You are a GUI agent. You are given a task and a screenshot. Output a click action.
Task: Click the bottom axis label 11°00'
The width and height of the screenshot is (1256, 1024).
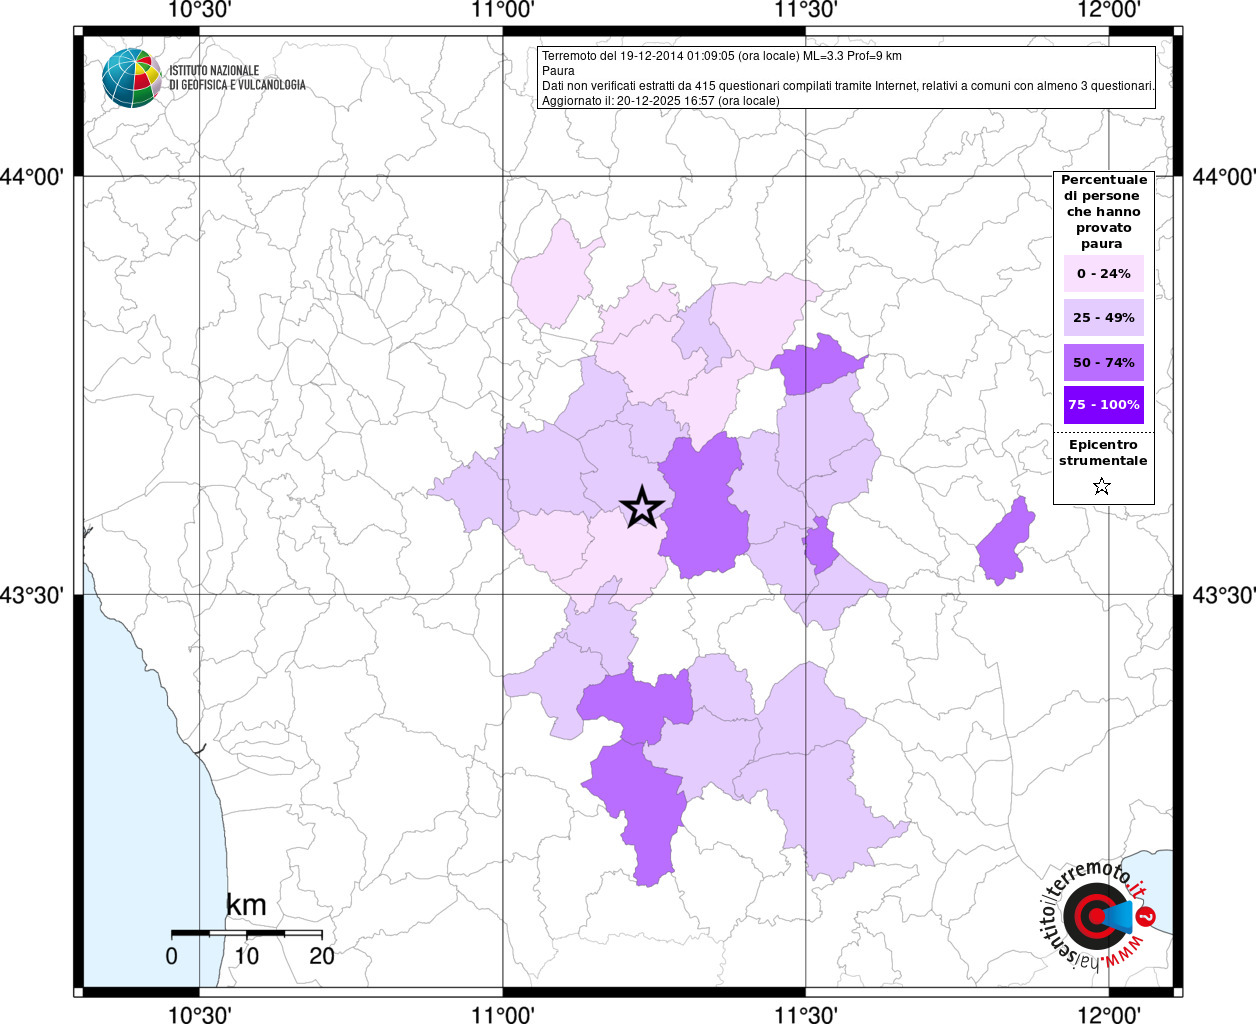[x=502, y=1014]
